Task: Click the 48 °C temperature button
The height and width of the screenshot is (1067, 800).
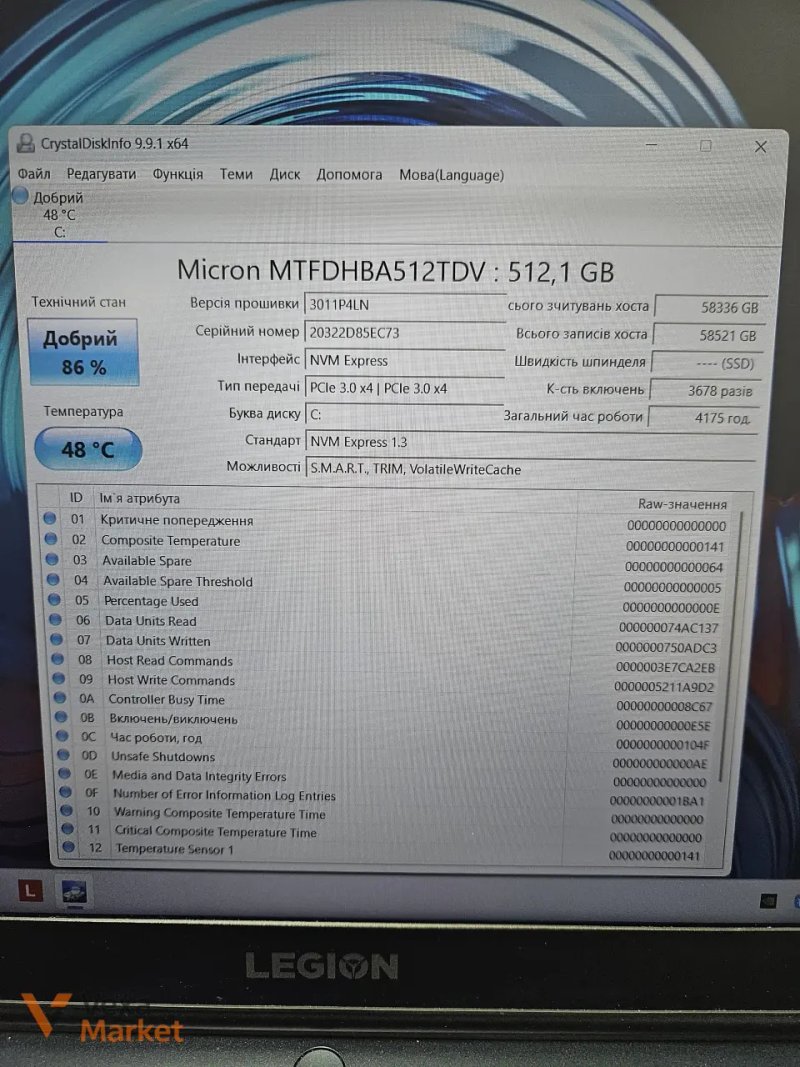Action: [x=88, y=449]
